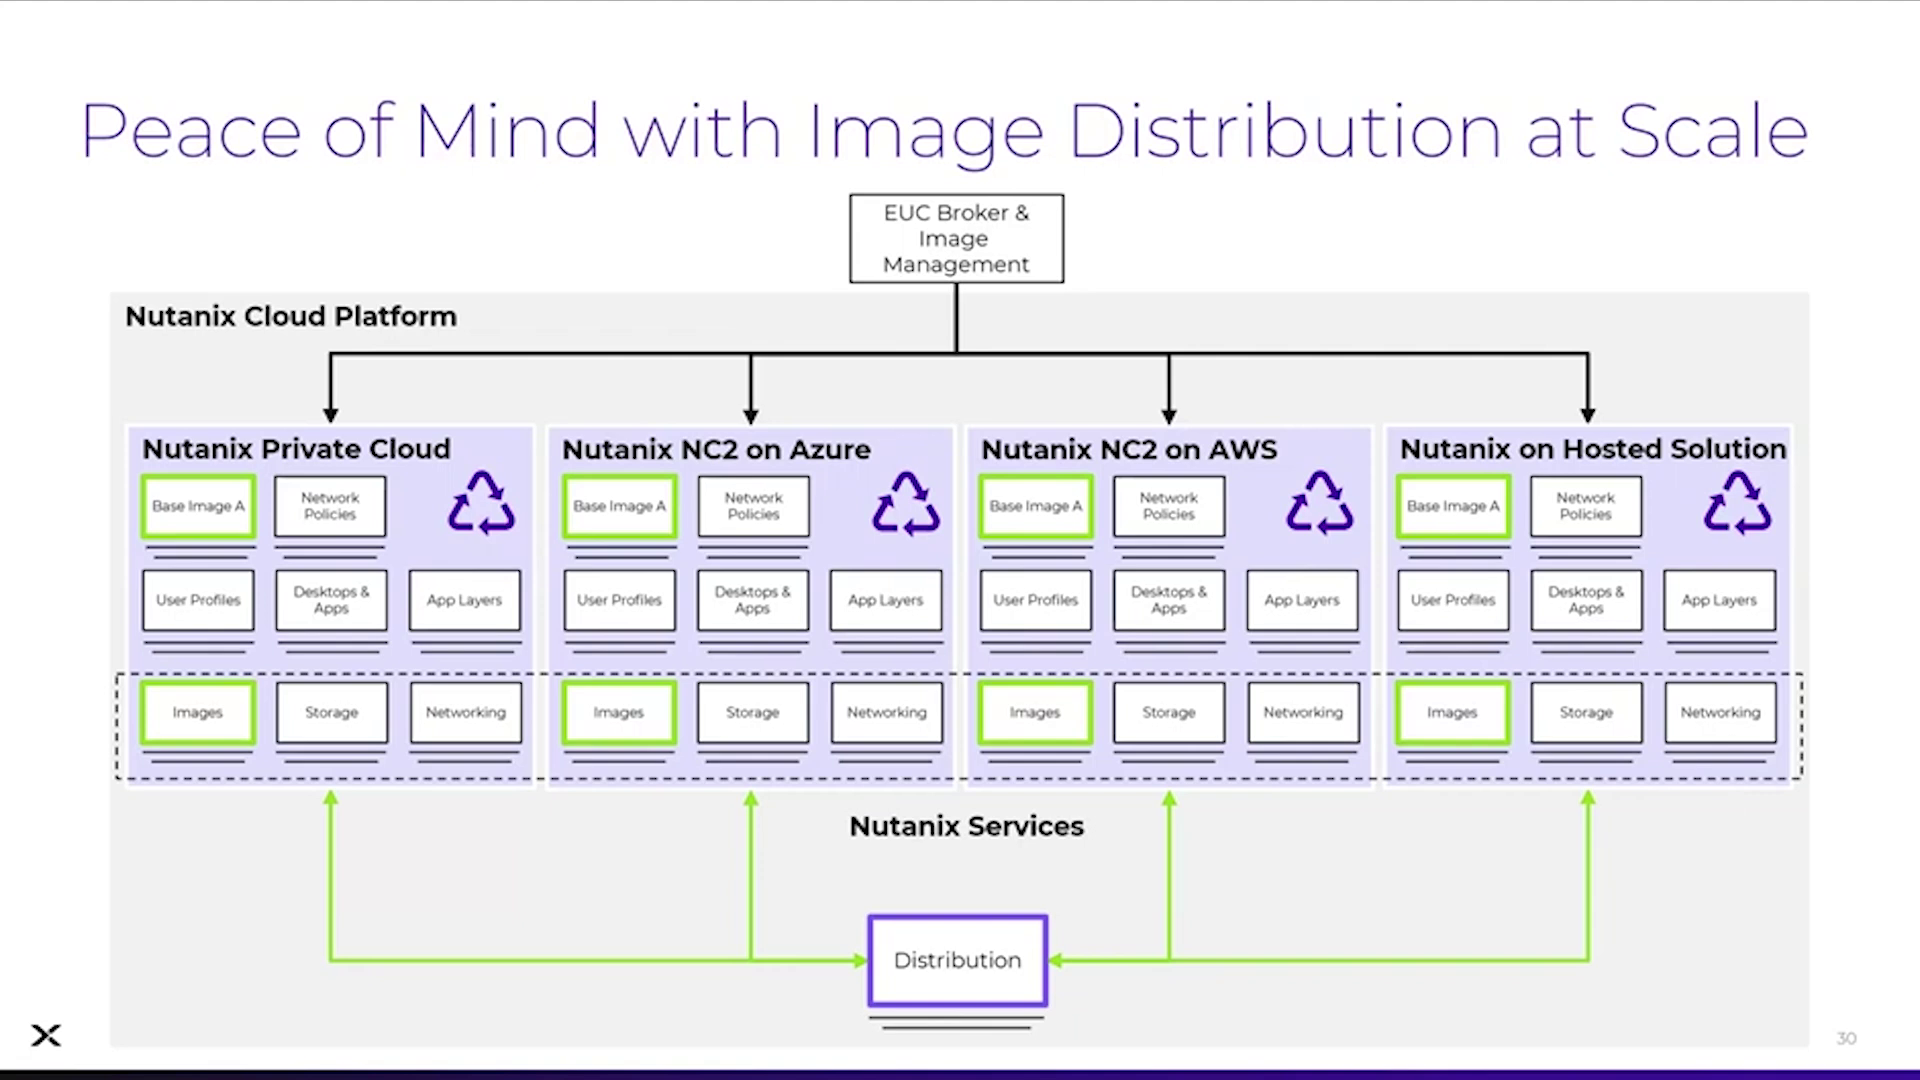This screenshot has width=1920, height=1080.
Task: Click the Nutanix X logo at bottom left
Action: (x=46, y=1035)
